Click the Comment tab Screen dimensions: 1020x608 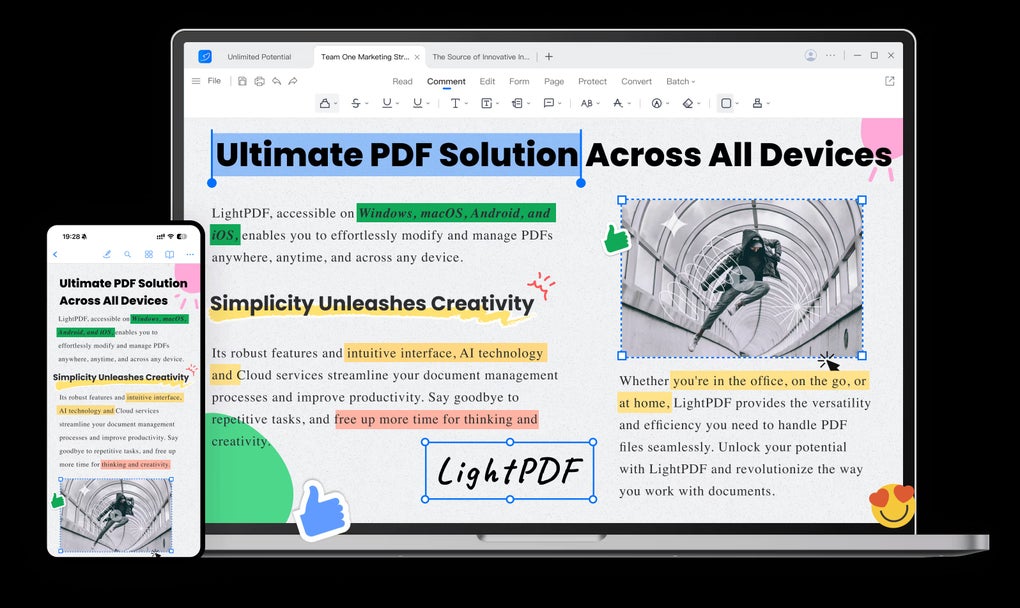pyautogui.click(x=446, y=81)
